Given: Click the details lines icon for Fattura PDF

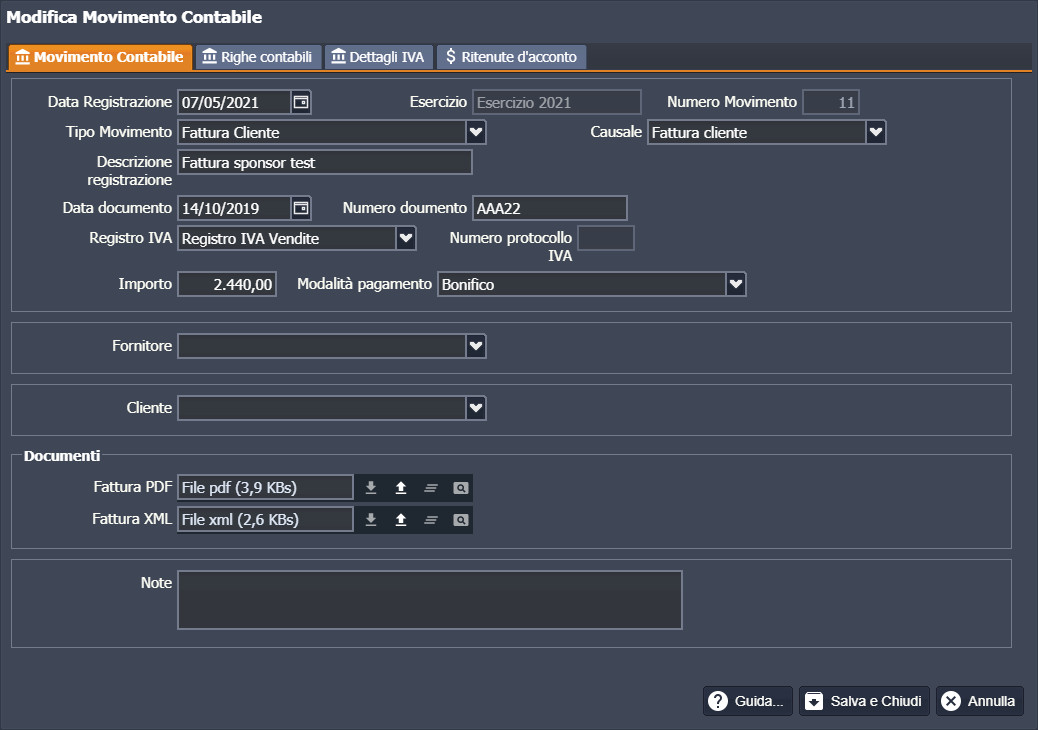Looking at the screenshot, I should pyautogui.click(x=430, y=488).
